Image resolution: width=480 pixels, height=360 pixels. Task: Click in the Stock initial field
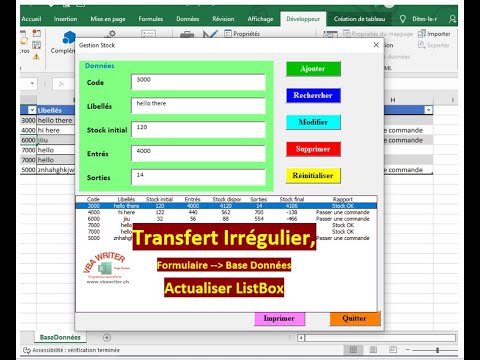(198, 130)
